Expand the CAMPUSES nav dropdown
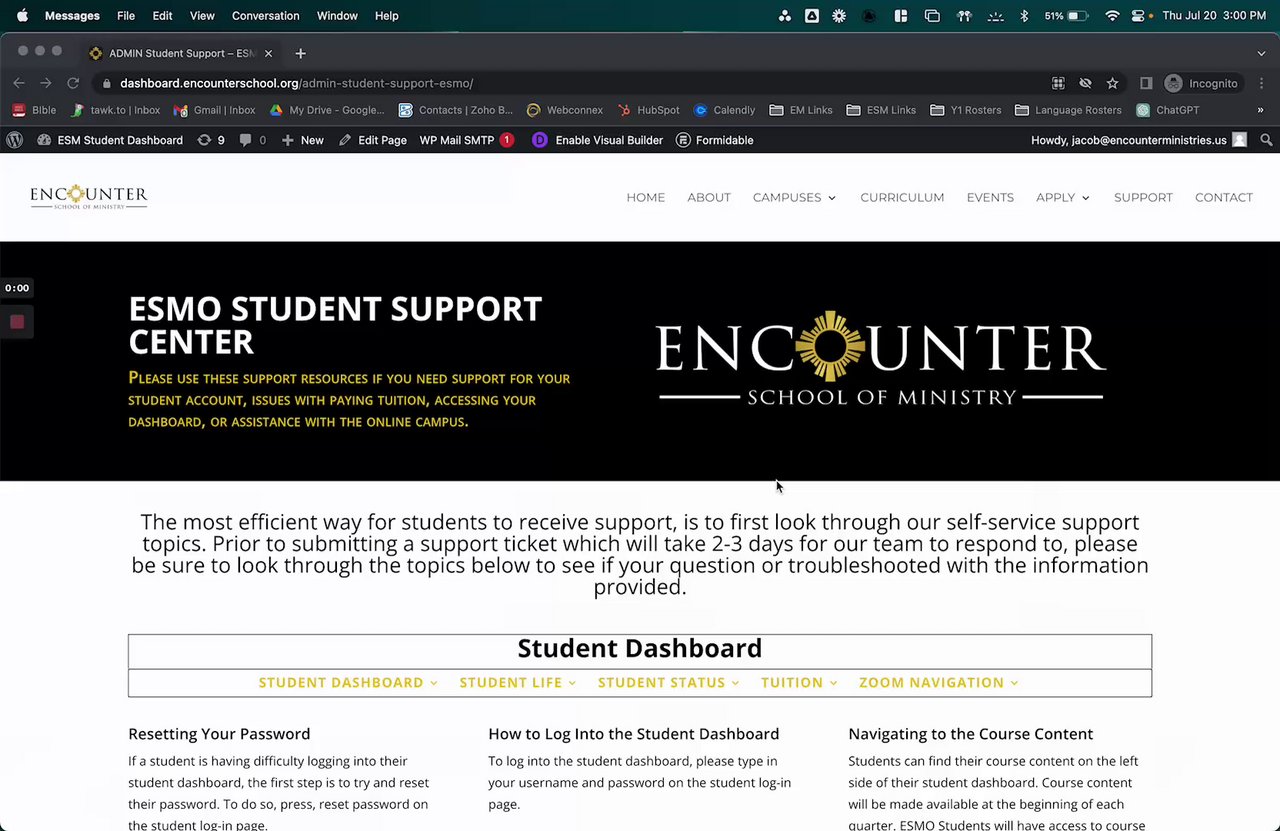 [794, 197]
